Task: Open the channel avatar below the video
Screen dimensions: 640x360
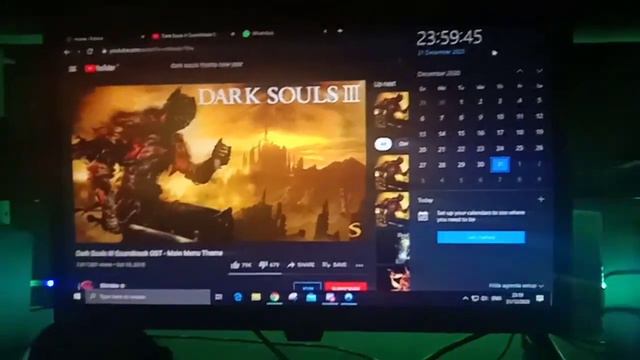Action: [x=86, y=285]
